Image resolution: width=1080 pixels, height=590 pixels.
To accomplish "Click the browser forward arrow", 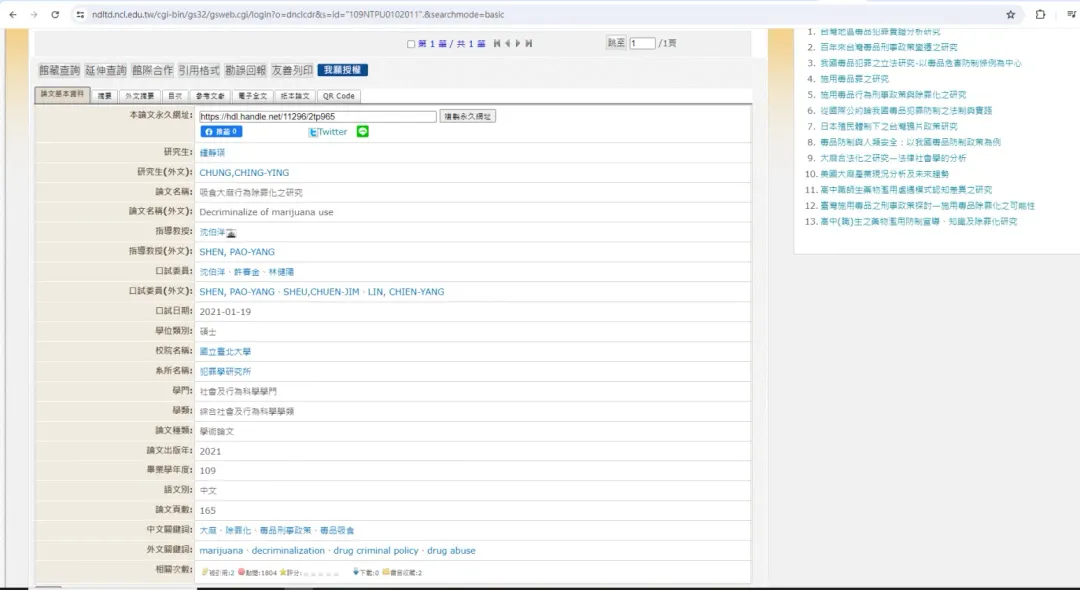I will [x=34, y=14].
